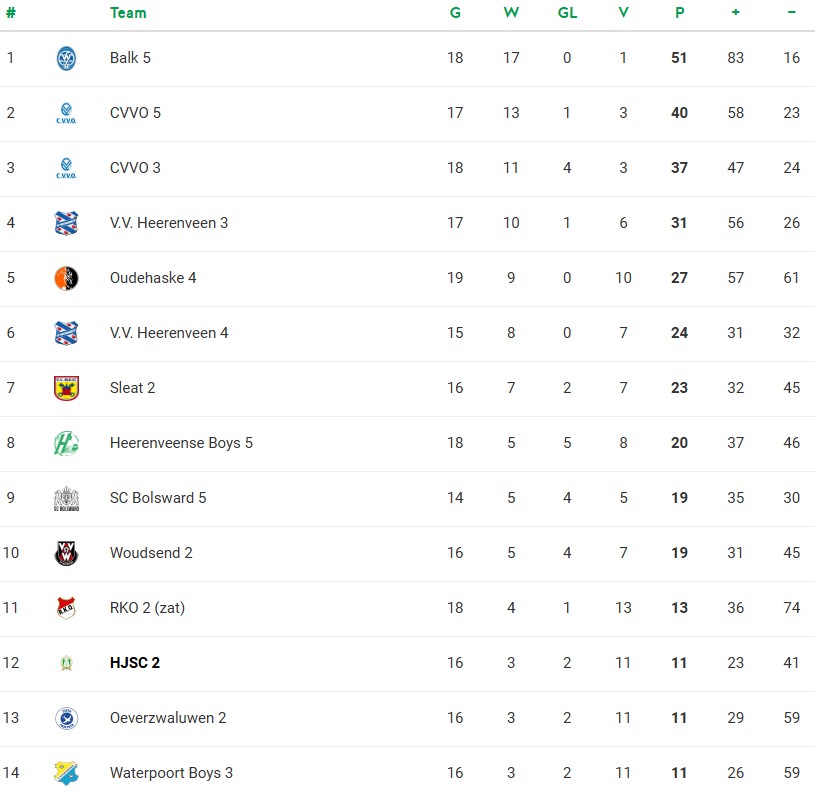Click the RKO 2 (zat) club crest

coord(66,608)
